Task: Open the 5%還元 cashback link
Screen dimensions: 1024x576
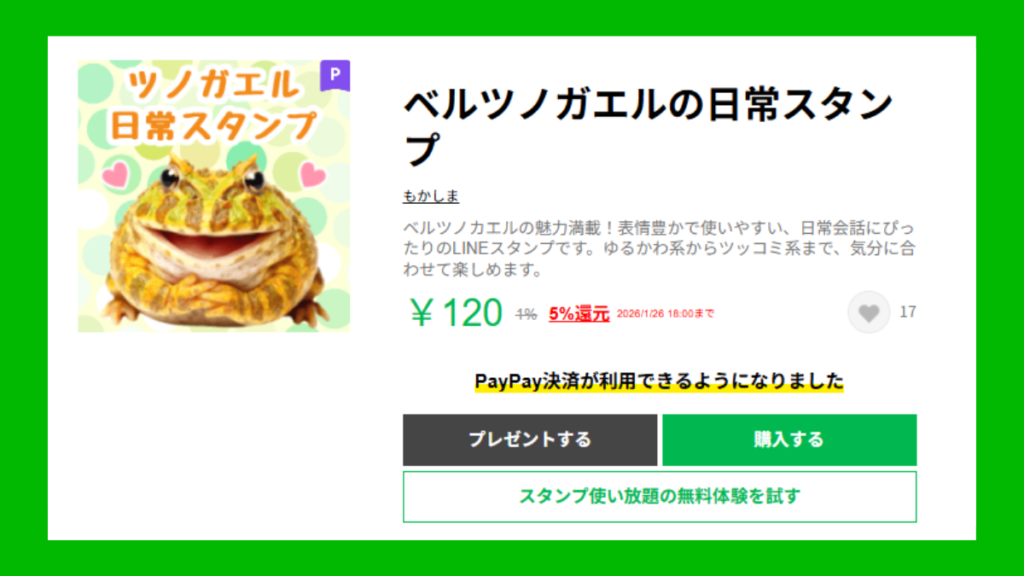Action: pyautogui.click(x=579, y=314)
